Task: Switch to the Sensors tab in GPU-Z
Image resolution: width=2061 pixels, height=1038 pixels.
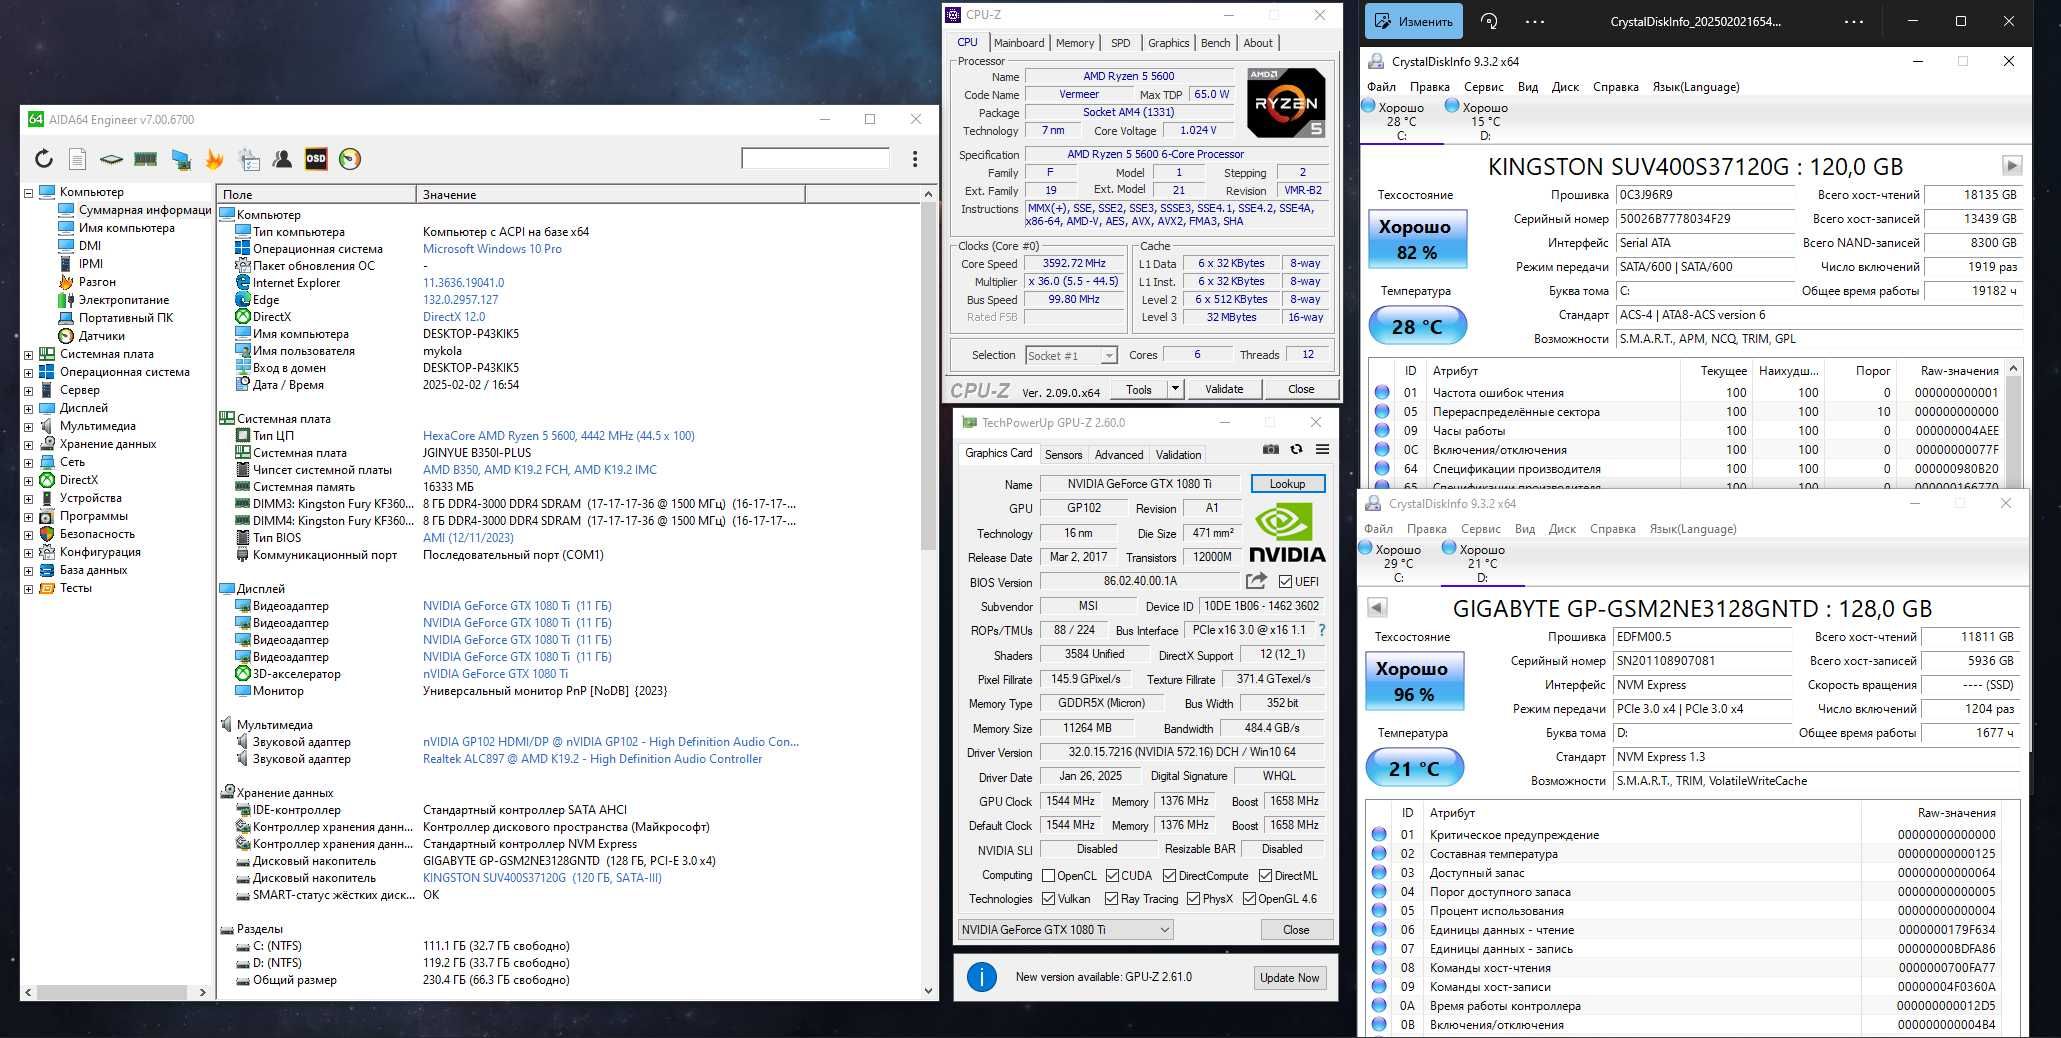Action: click(x=1063, y=454)
